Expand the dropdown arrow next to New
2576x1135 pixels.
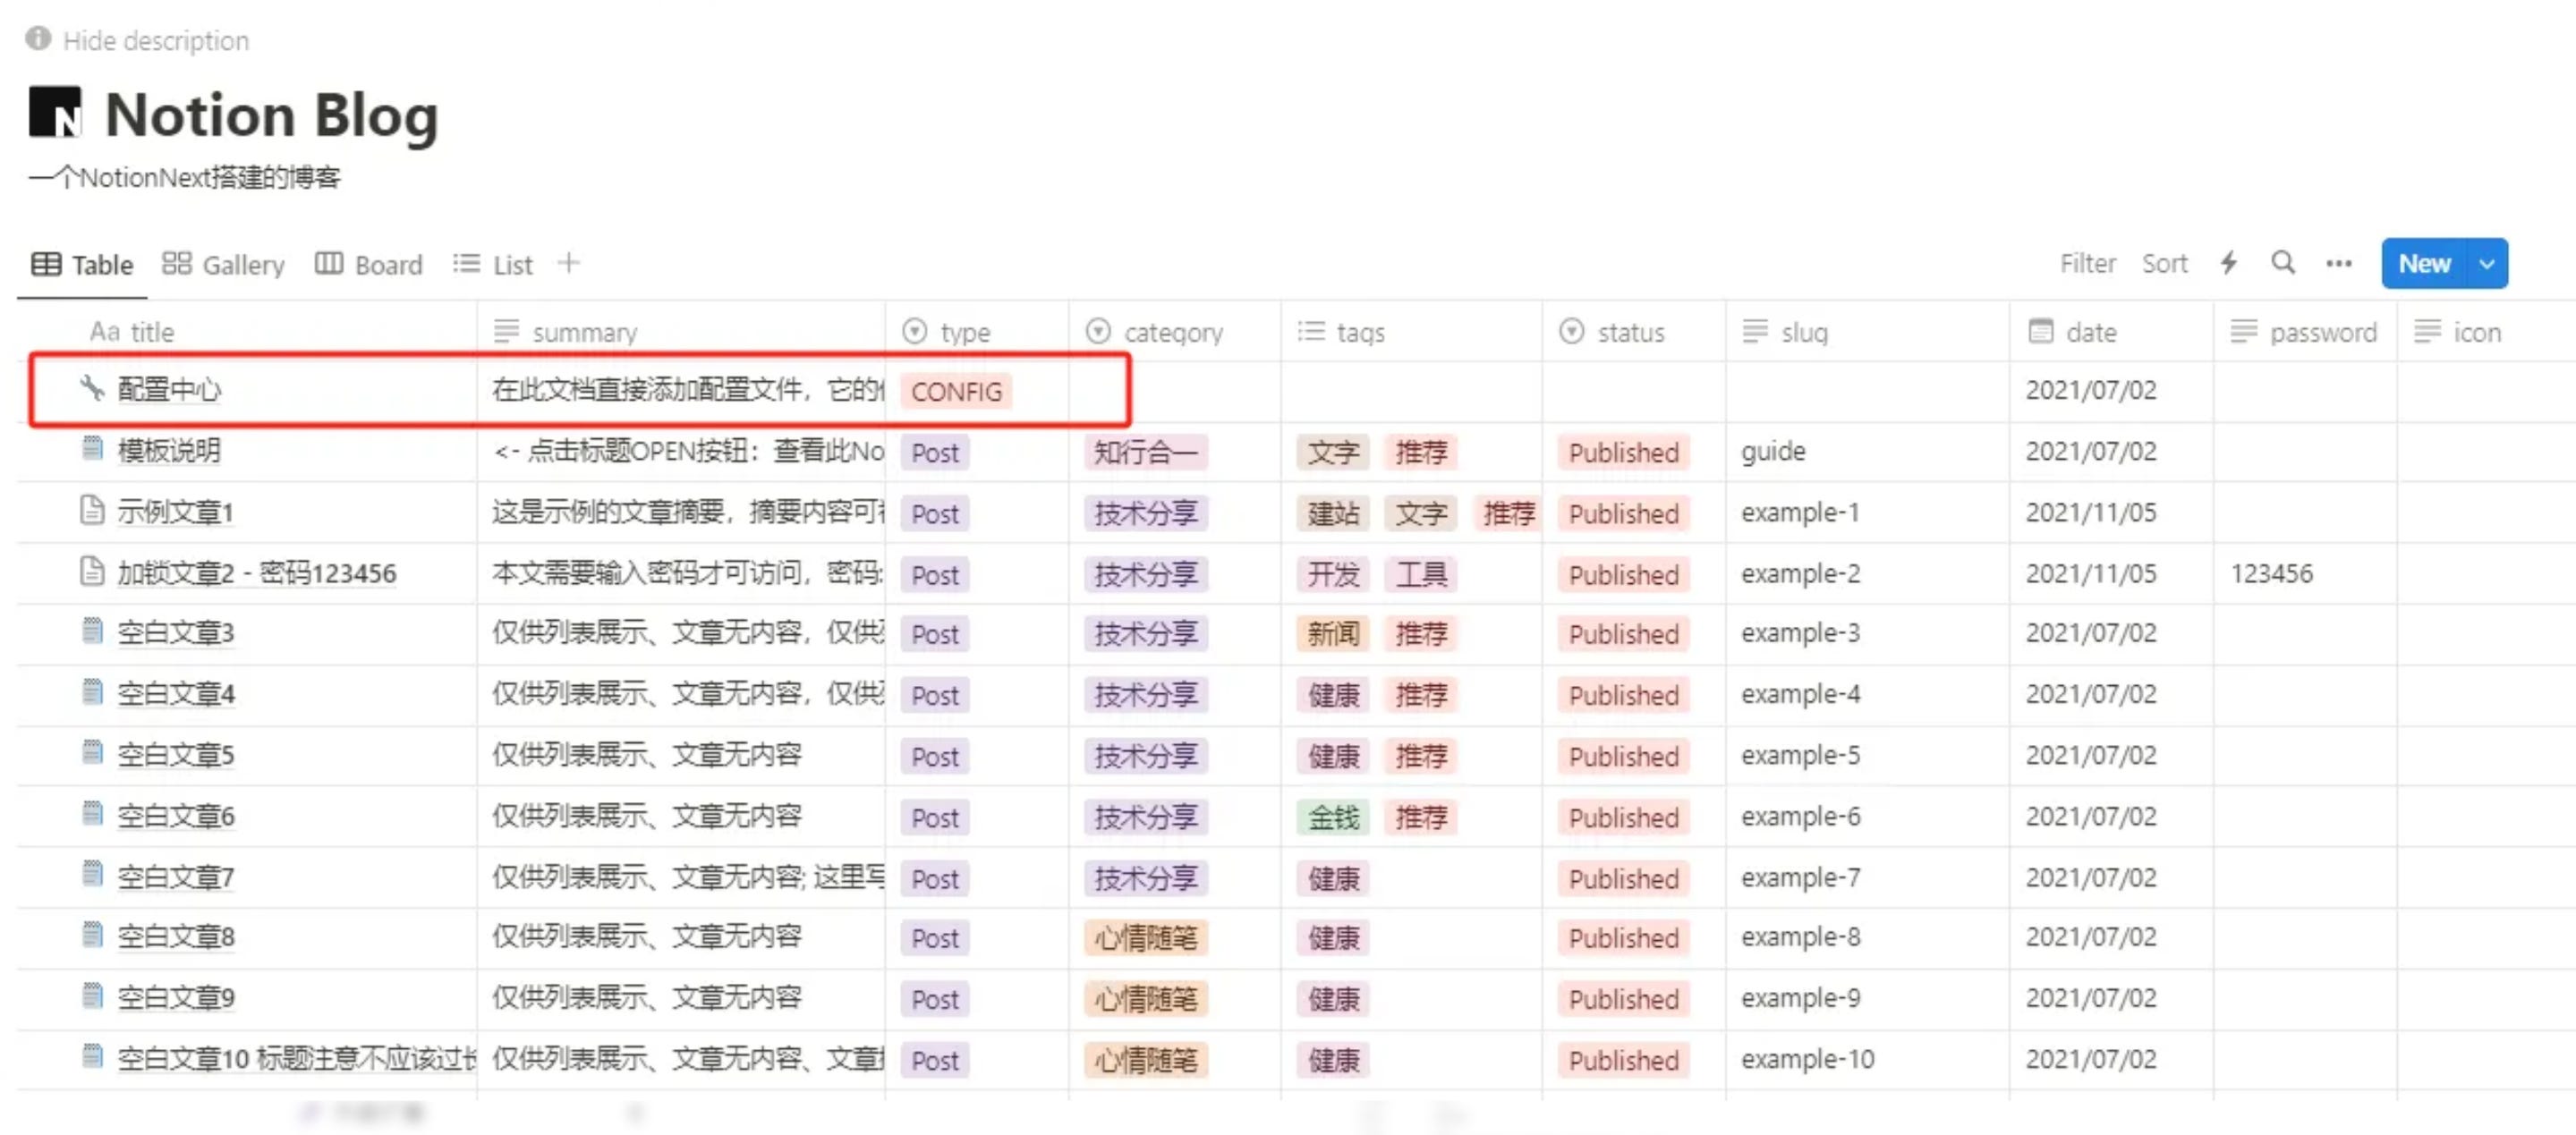(x=2487, y=264)
